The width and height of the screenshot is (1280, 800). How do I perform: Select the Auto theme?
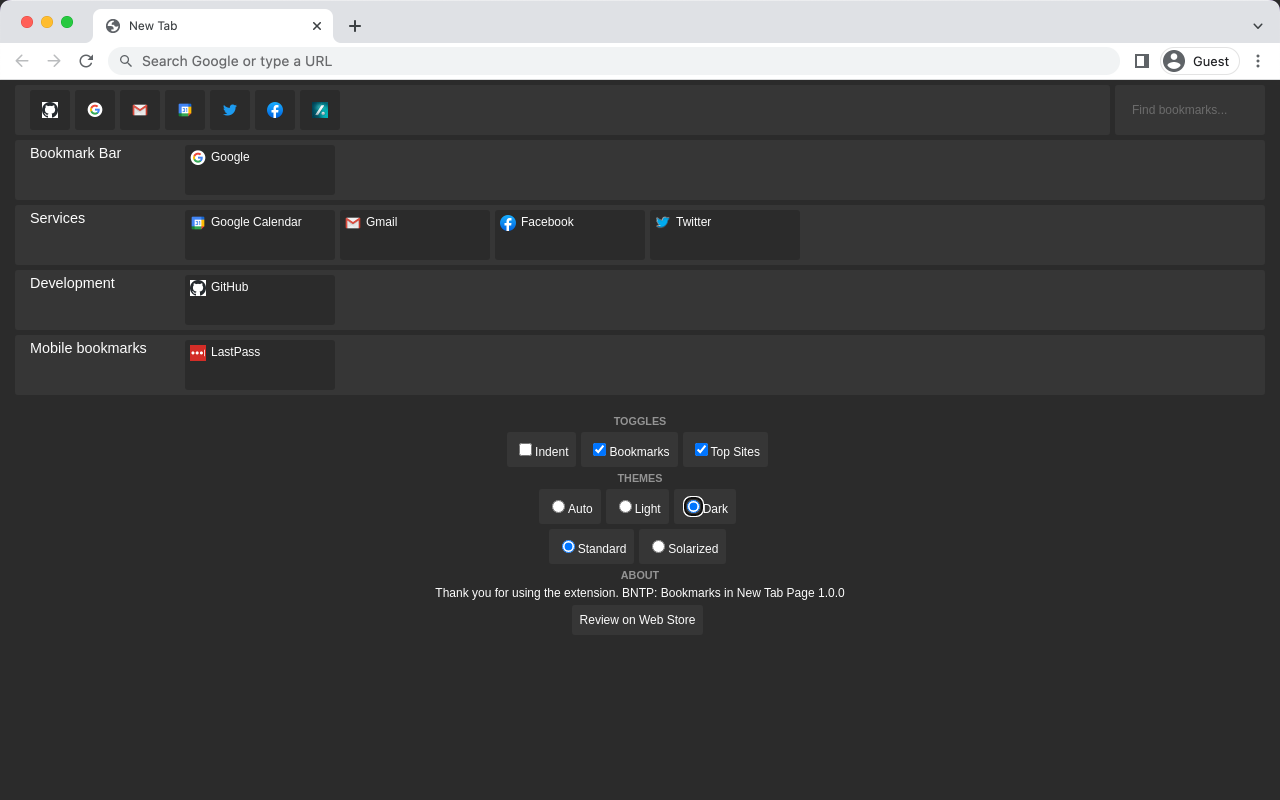(x=558, y=506)
